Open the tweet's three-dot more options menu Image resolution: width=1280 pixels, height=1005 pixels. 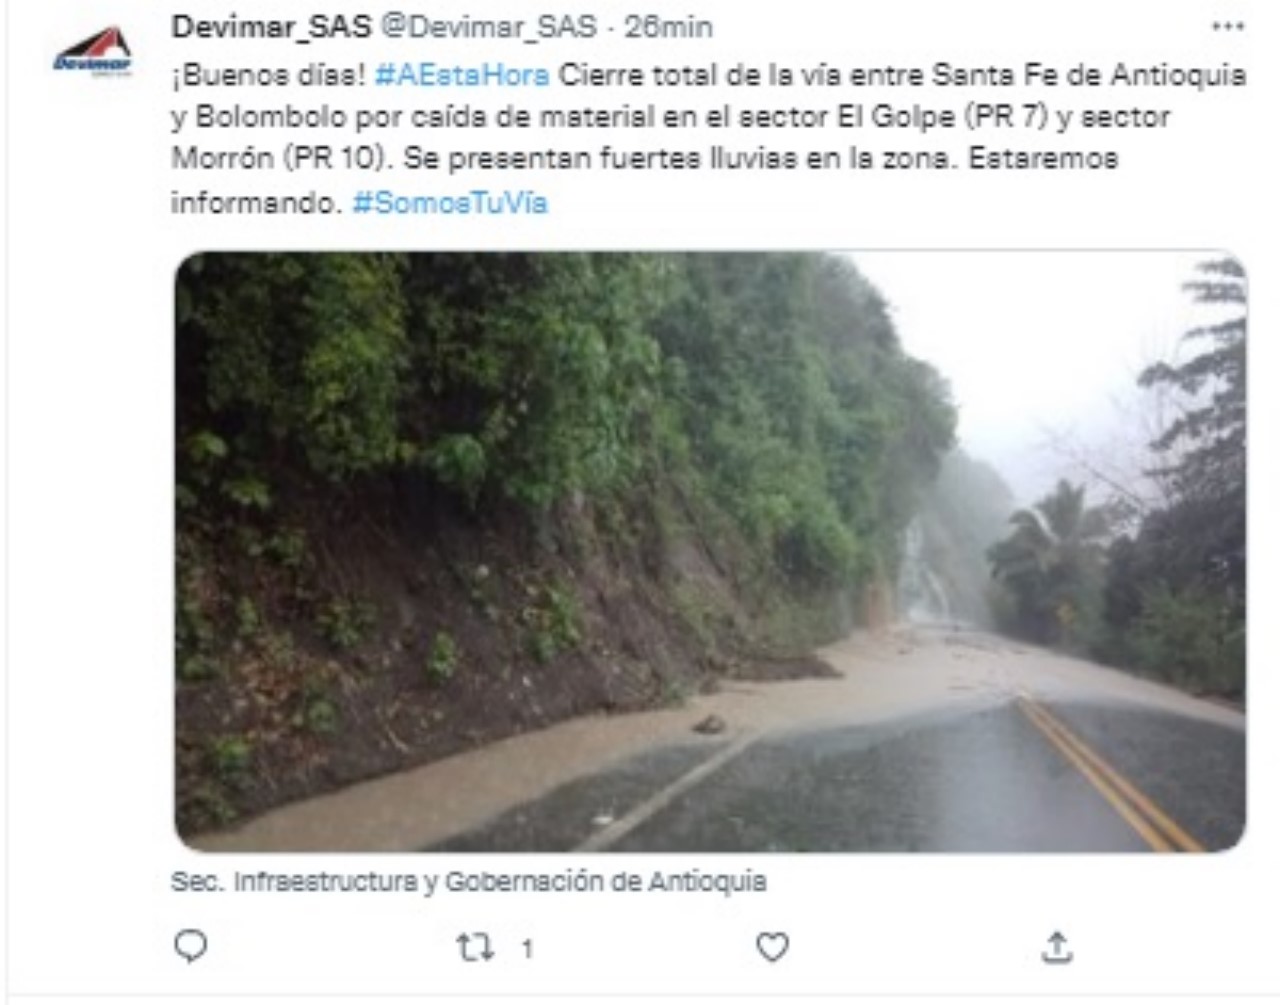point(1227,27)
